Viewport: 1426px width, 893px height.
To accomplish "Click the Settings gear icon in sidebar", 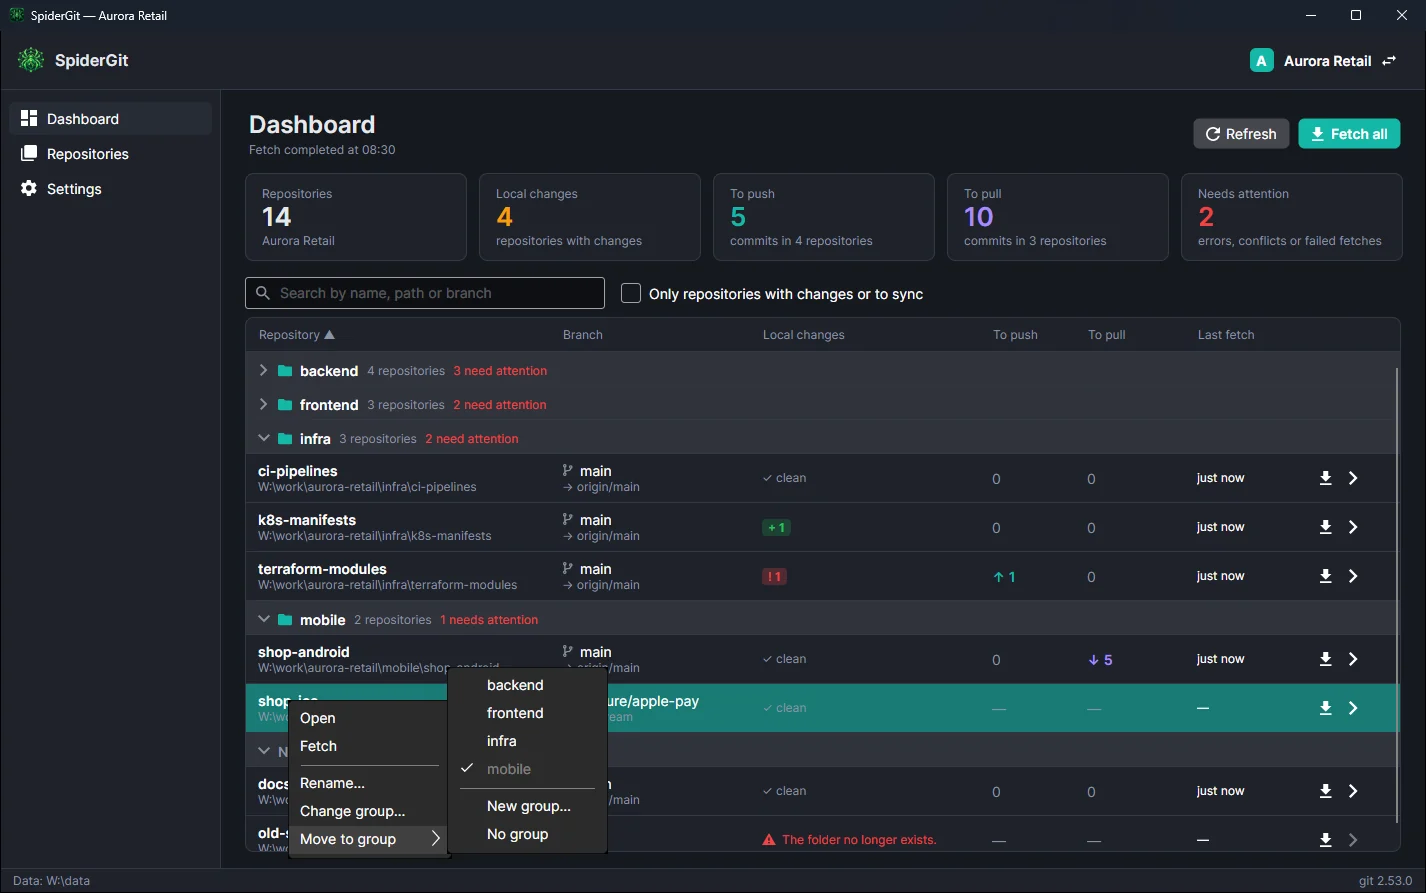I will pos(29,188).
